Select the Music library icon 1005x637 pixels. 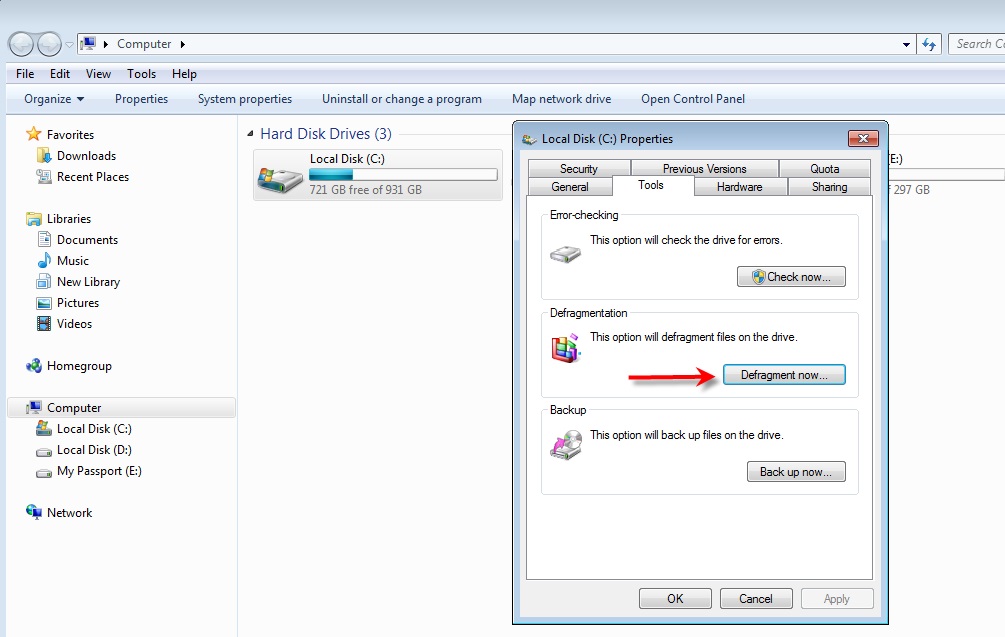coord(44,261)
